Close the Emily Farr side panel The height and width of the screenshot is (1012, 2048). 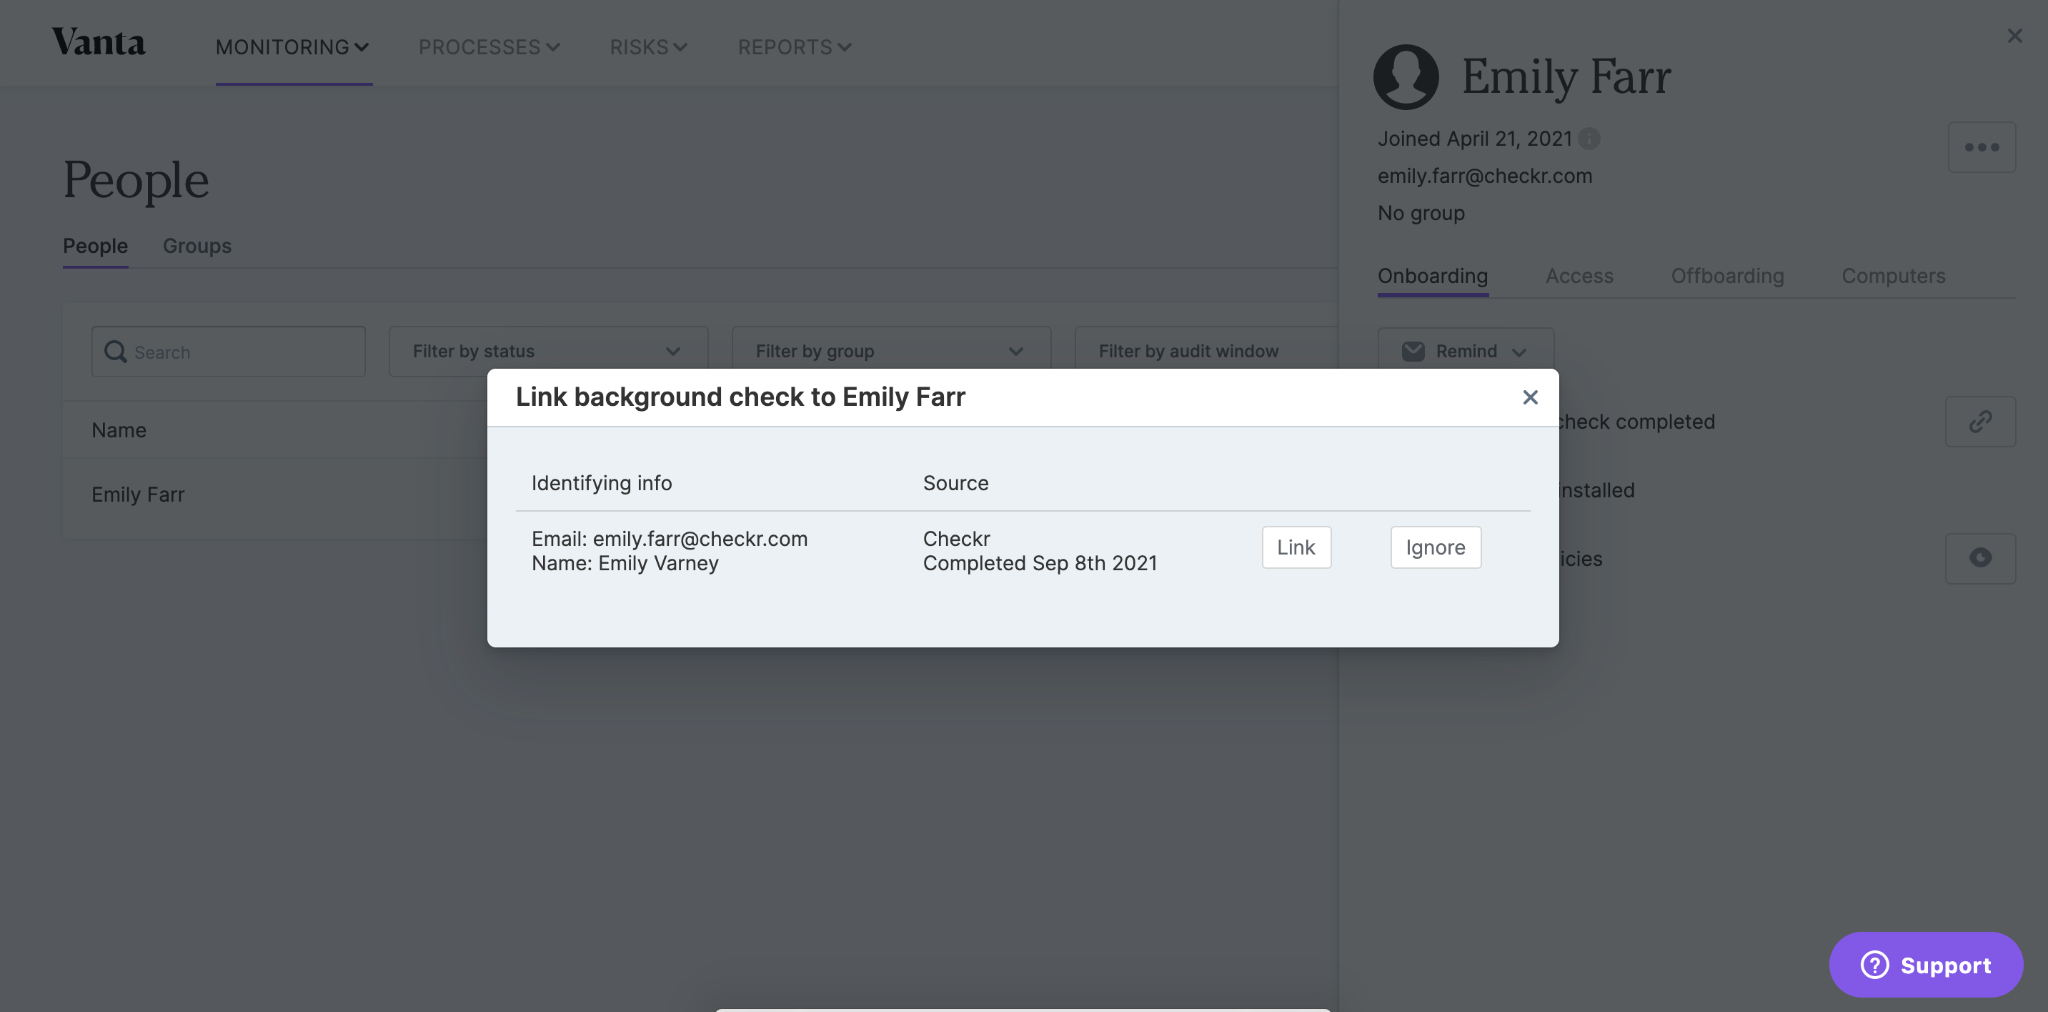(2014, 36)
